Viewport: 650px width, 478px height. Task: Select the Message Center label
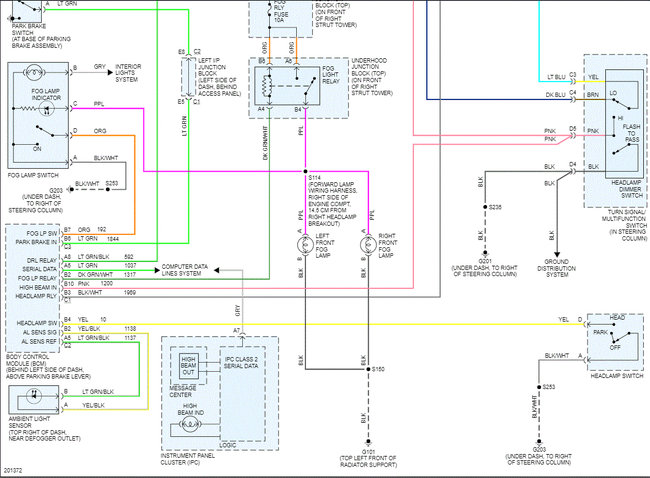click(x=183, y=391)
